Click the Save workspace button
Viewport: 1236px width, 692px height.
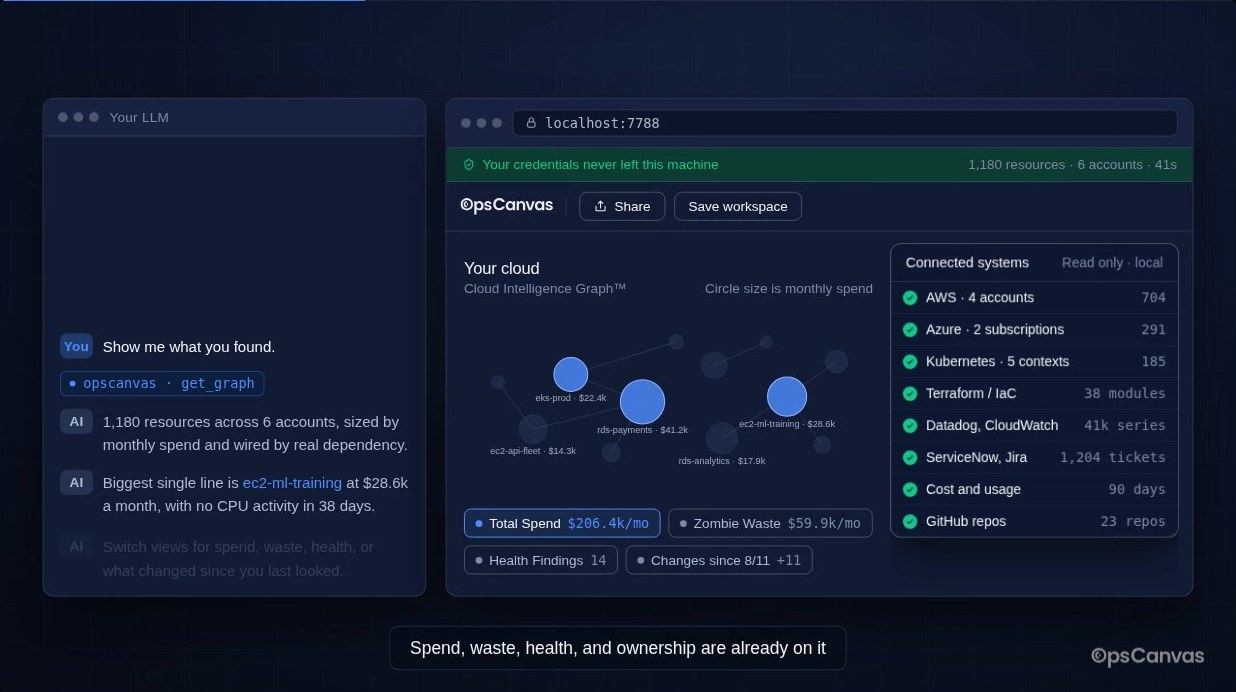point(738,206)
